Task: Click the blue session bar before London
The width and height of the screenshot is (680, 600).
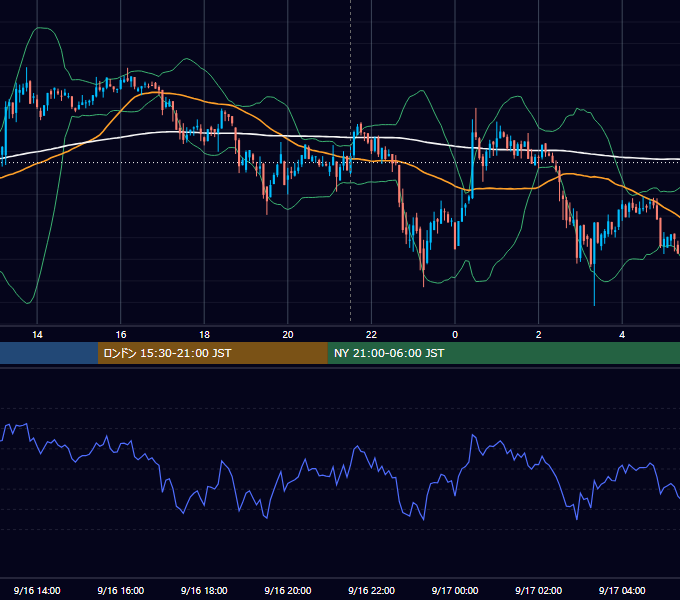Action: (49, 353)
